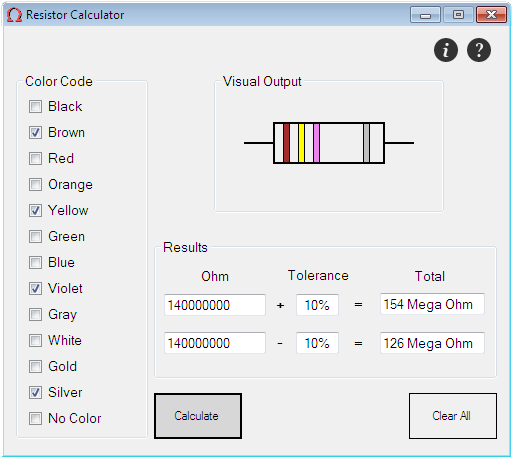Click the Visual Output group label

click(262, 82)
